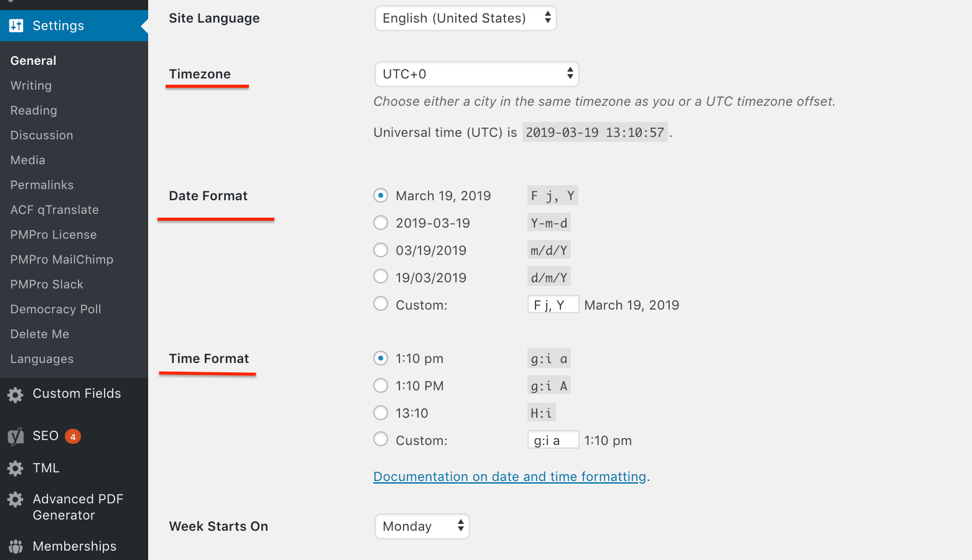Choose the 03/19/2019 date format
This screenshot has width=972, height=560.
[x=381, y=249]
